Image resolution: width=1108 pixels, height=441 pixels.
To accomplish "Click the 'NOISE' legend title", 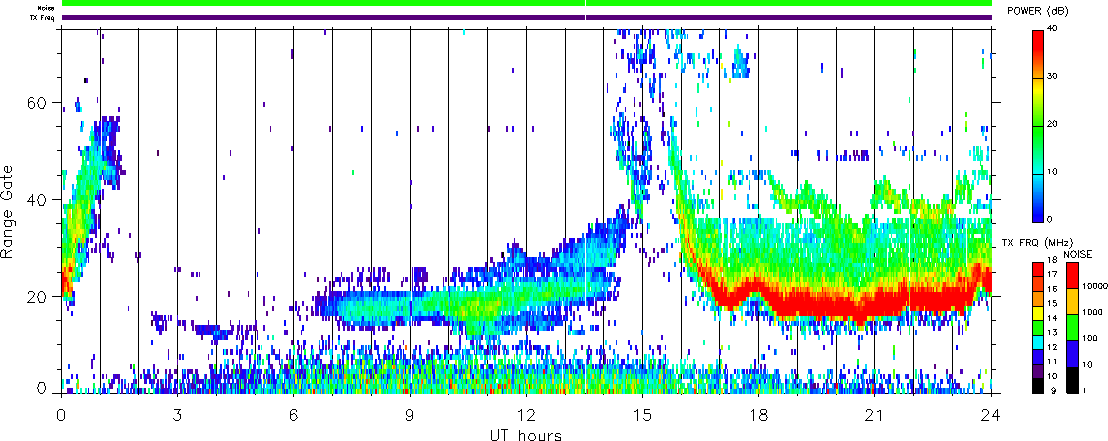I will (x=1078, y=253).
